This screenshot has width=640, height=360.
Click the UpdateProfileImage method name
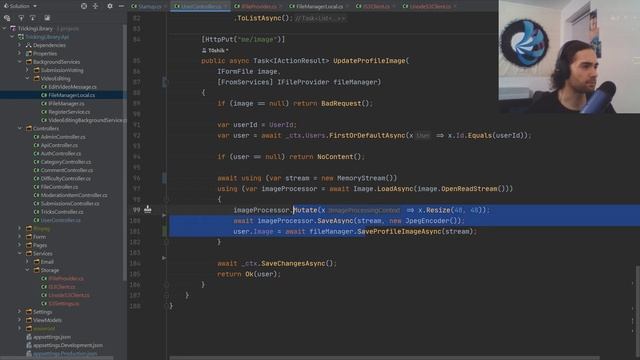(369, 61)
